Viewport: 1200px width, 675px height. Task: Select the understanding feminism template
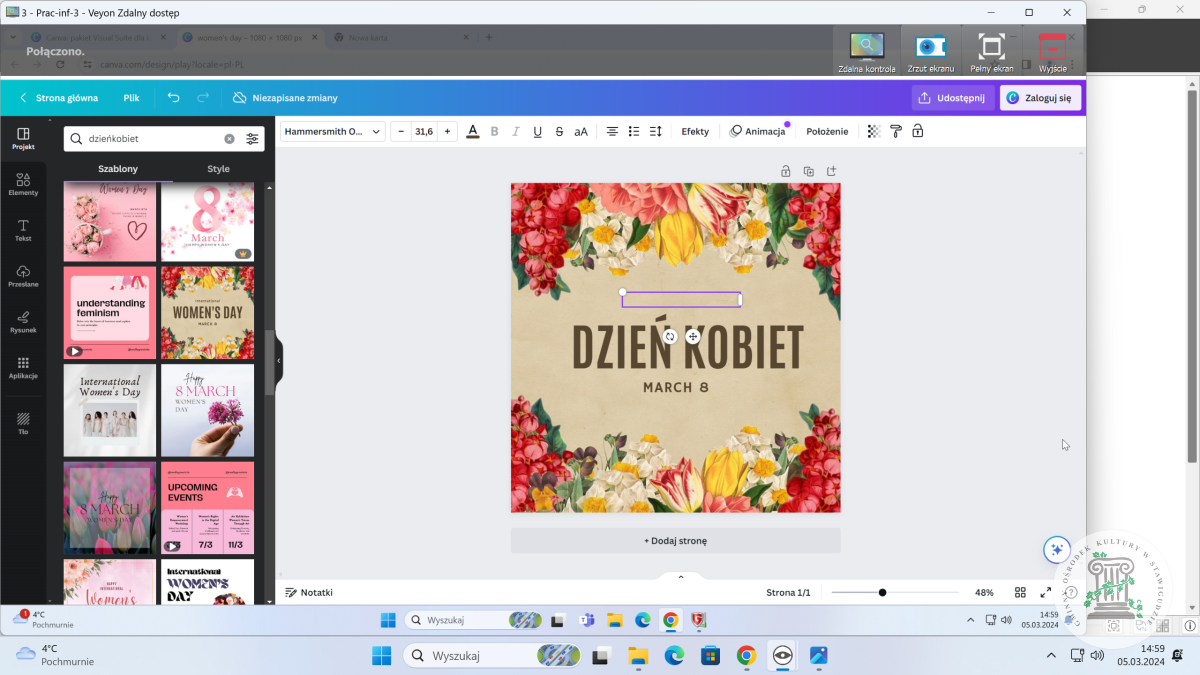(x=110, y=312)
